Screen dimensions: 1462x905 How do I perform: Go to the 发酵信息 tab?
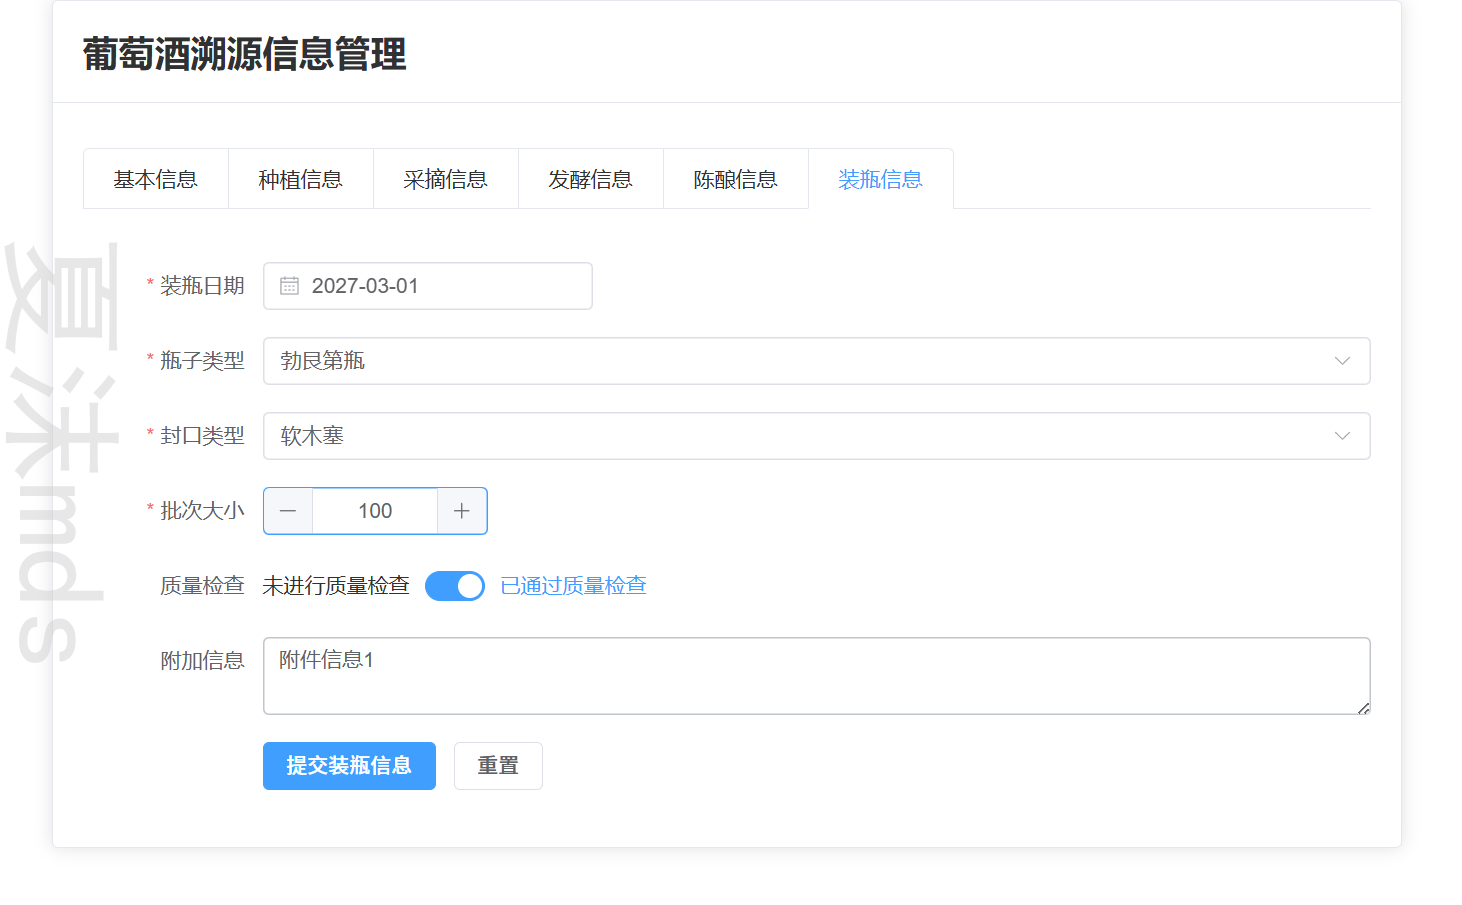591,179
